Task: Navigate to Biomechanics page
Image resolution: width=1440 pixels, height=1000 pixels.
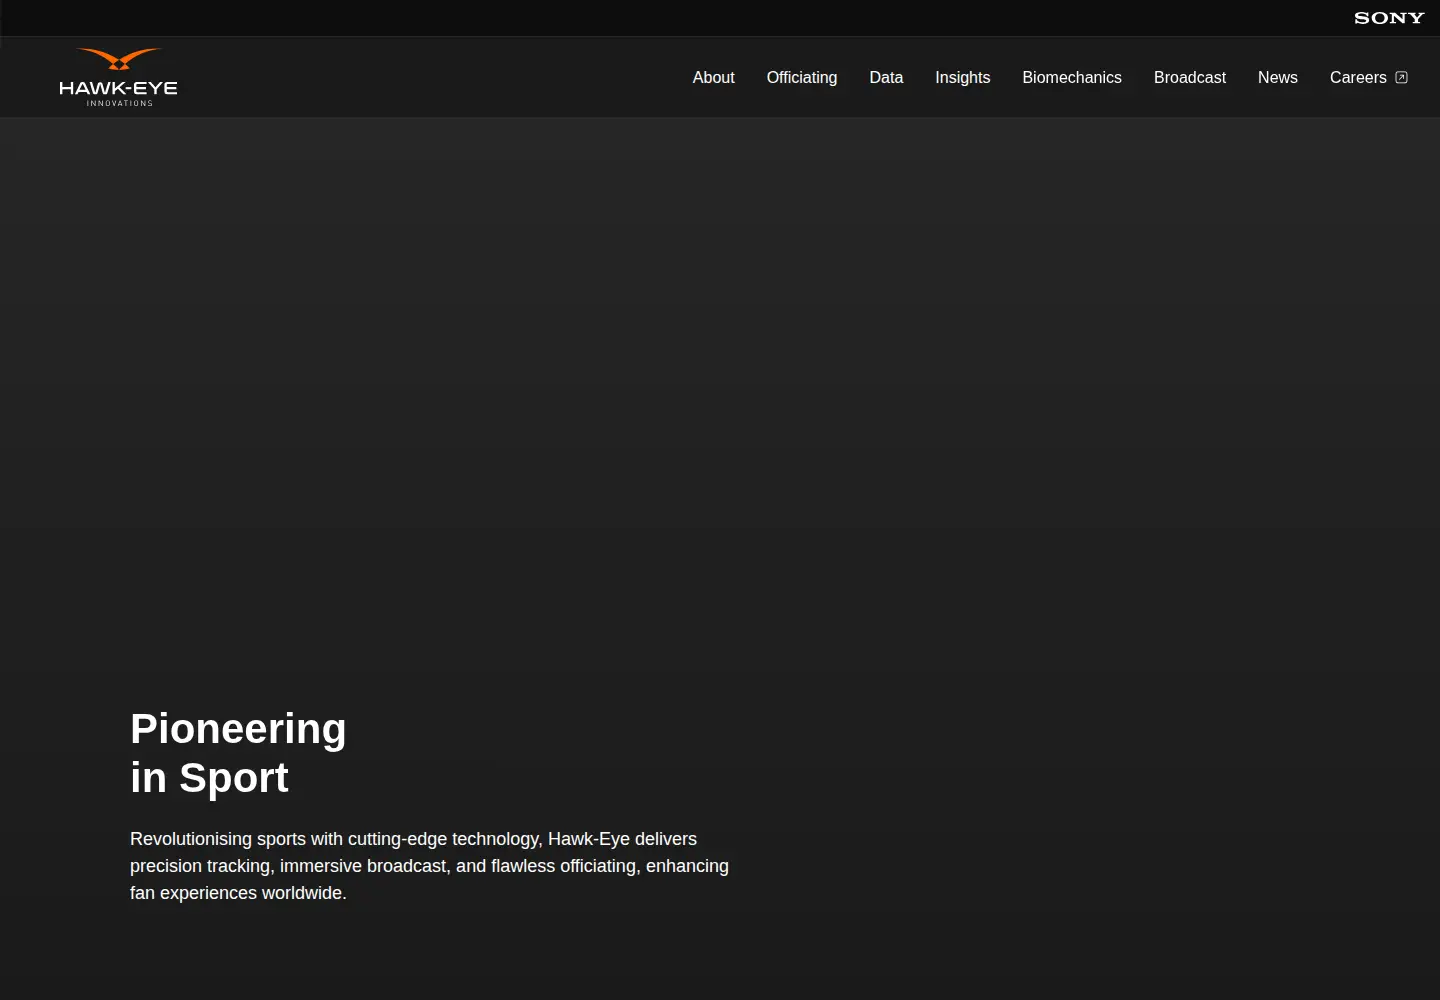Action: 1072,78
